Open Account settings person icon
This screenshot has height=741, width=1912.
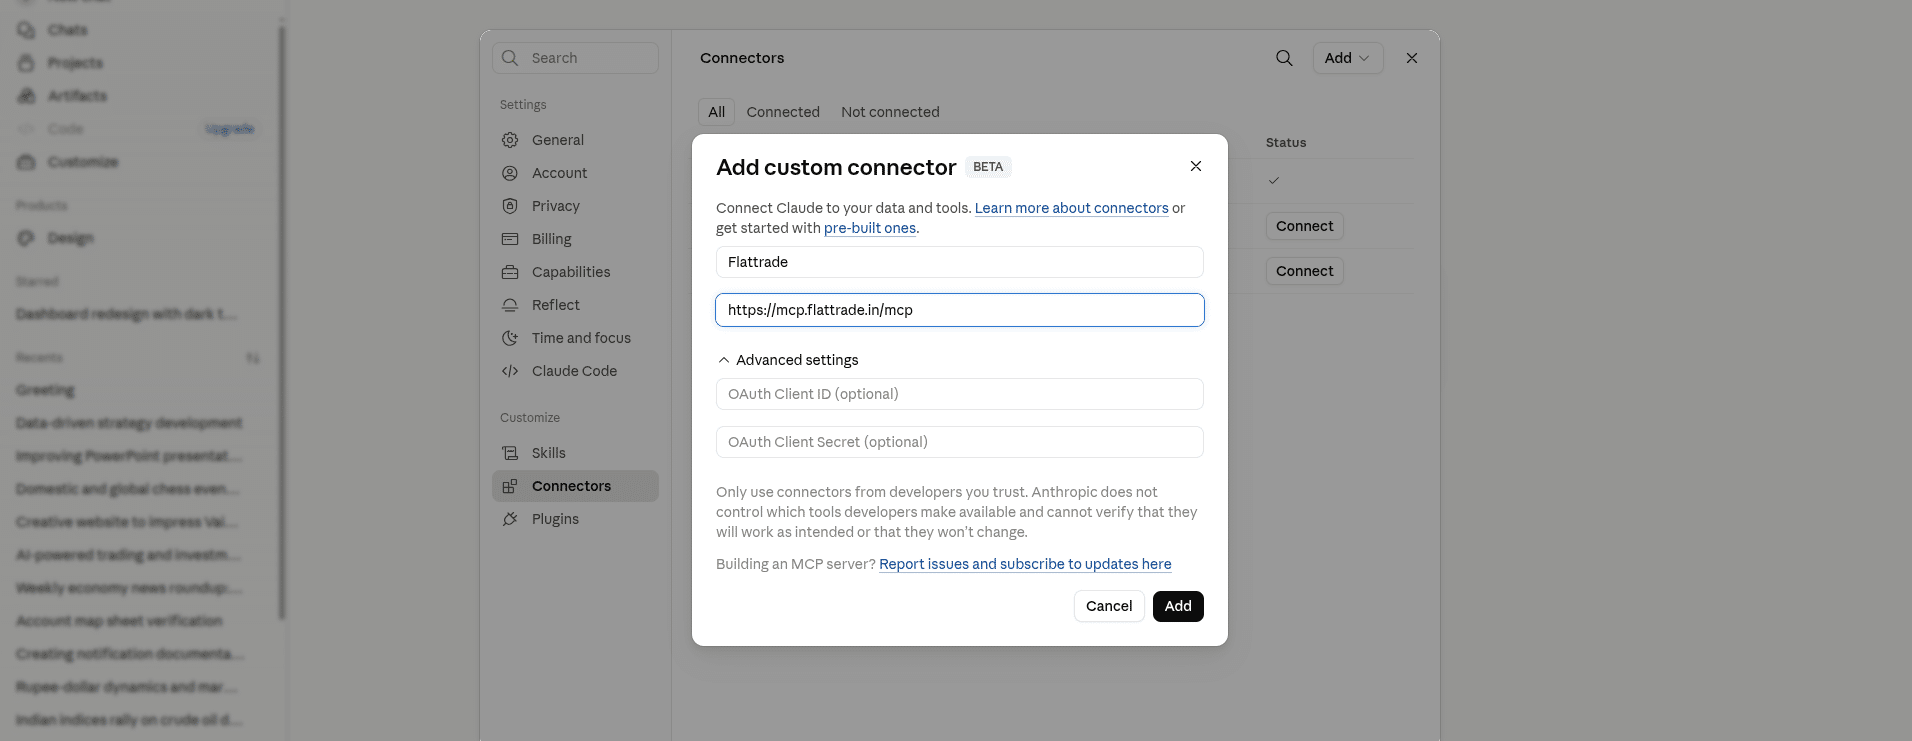pyautogui.click(x=510, y=173)
